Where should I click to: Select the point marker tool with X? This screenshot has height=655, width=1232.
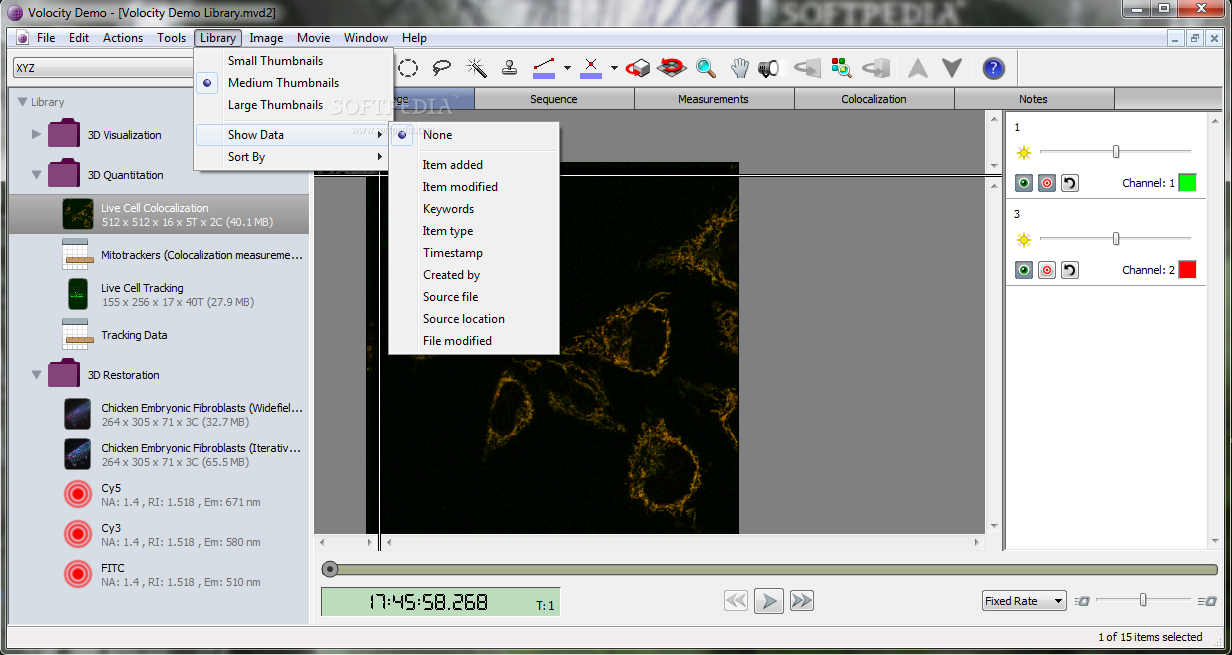[591, 68]
